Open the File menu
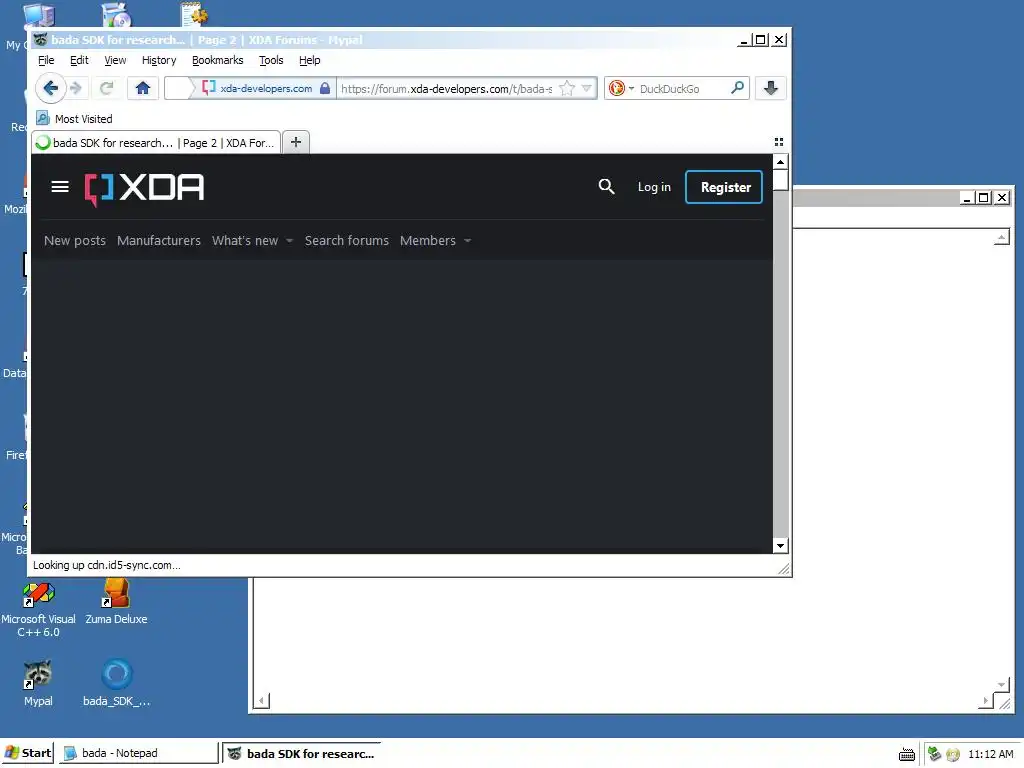 click(x=46, y=60)
